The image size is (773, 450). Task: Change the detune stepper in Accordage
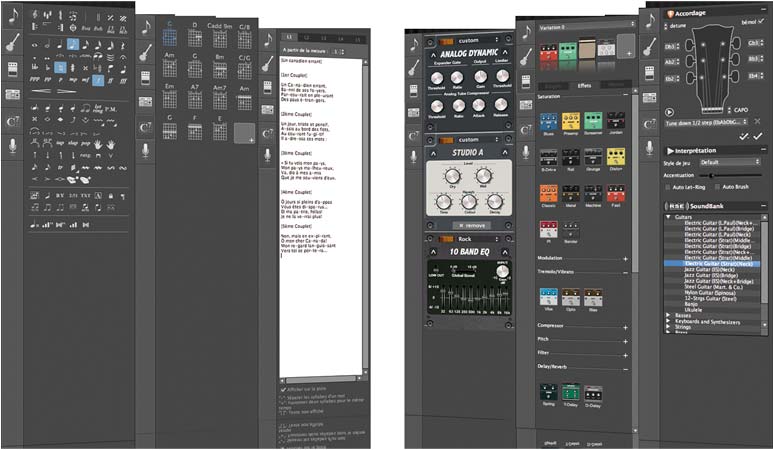point(666,26)
